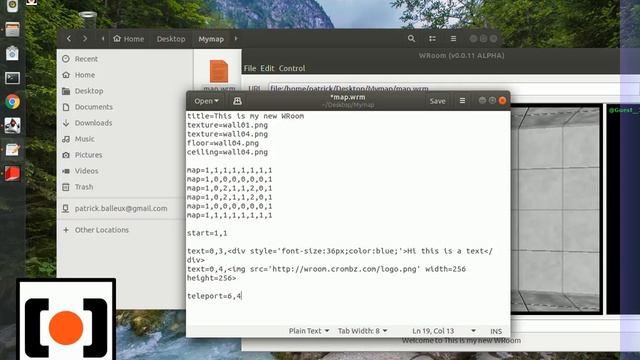Image resolution: width=640 pixels, height=360 pixels.
Task: Toggle file manager list/grid view
Action: click(x=432, y=39)
